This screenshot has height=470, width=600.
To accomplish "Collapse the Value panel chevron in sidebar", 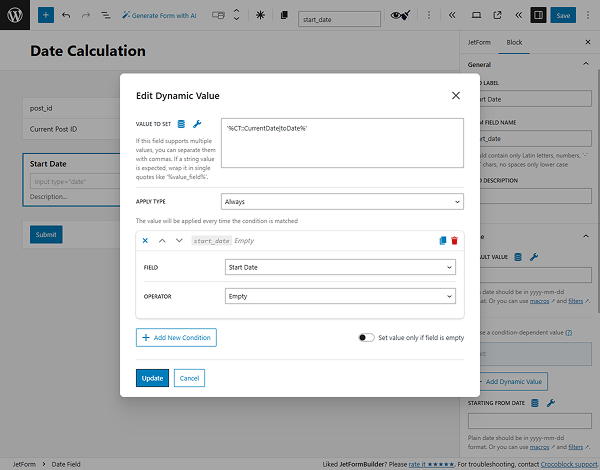I will tap(585, 236).
